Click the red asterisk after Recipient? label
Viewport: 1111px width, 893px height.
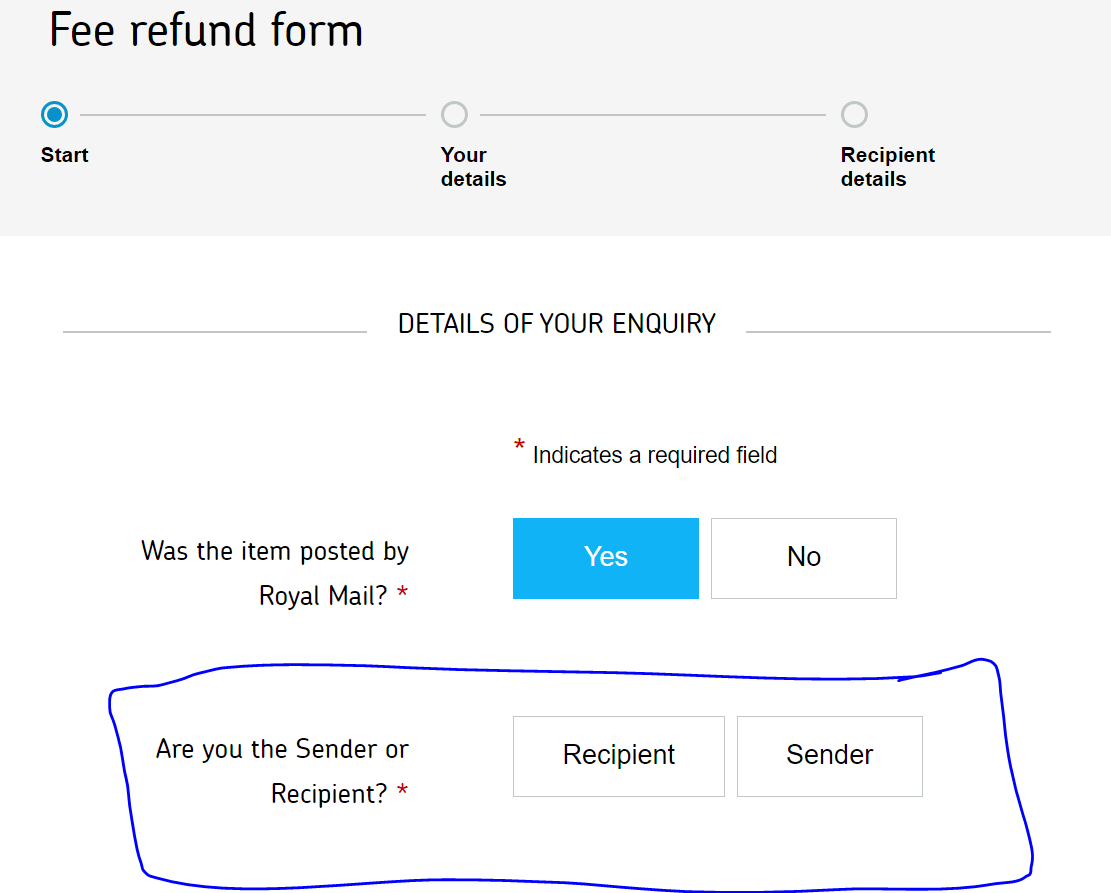point(402,793)
